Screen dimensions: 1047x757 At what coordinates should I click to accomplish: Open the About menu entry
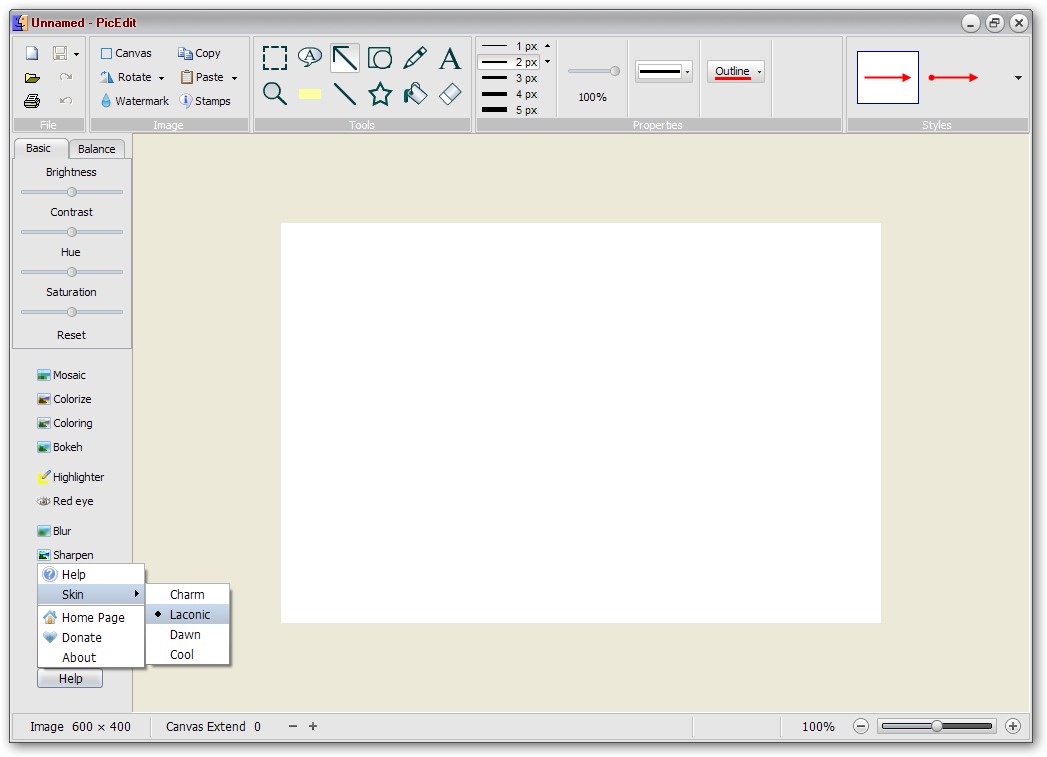coord(91,658)
